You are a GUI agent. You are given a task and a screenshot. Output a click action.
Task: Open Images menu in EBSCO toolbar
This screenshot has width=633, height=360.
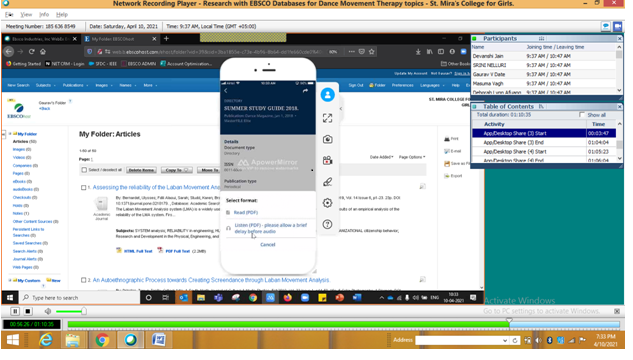(103, 86)
